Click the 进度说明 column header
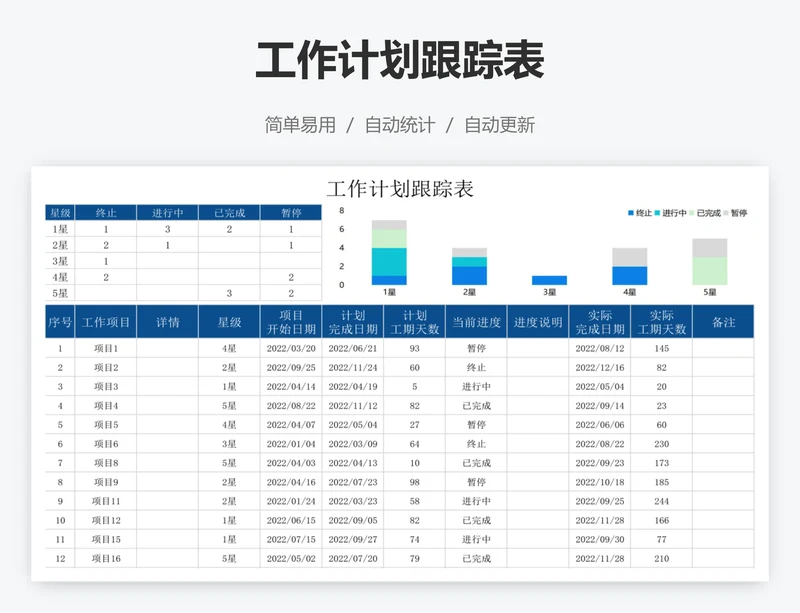Screen dimensions: 800x613 tap(538, 322)
